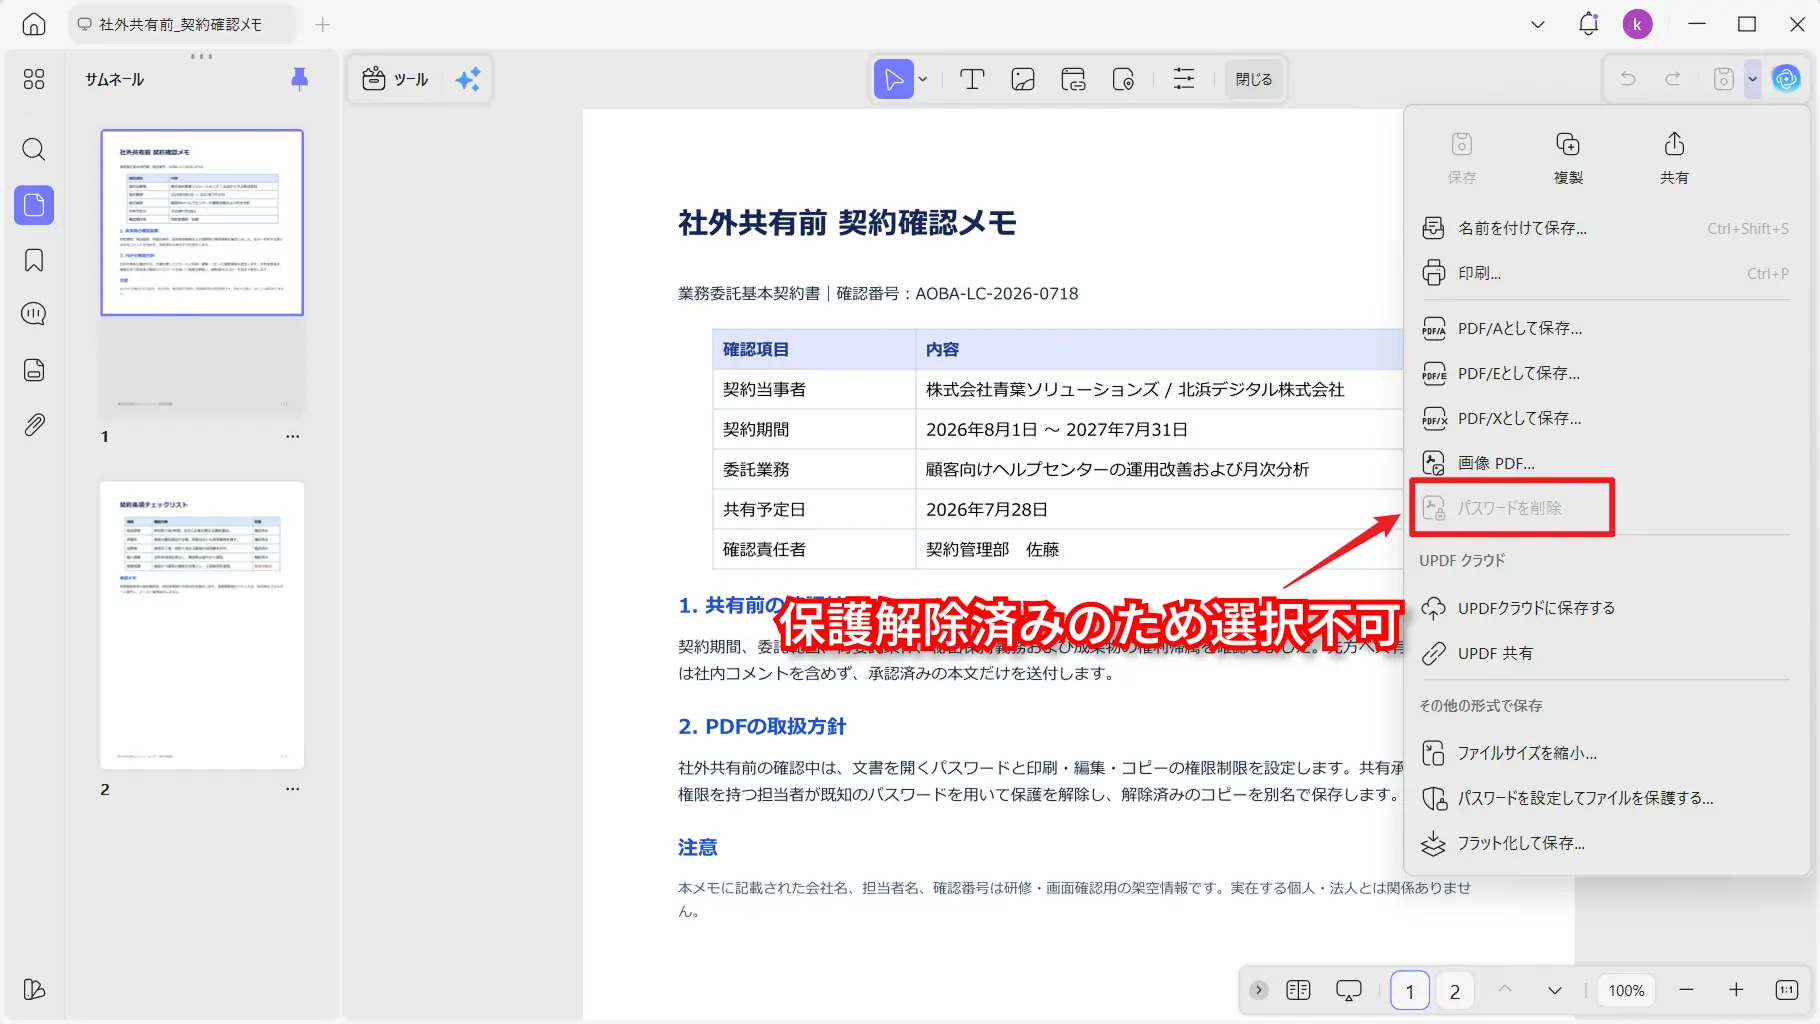
Task: Click the previous page up chevron
Action: [1505, 990]
